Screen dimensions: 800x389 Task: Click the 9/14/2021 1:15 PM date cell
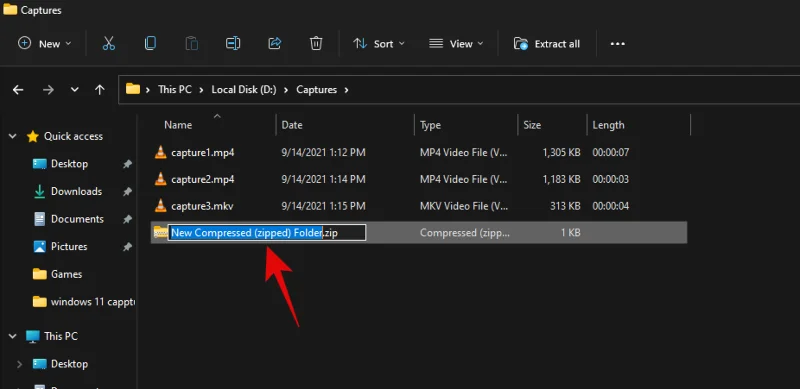(x=323, y=206)
